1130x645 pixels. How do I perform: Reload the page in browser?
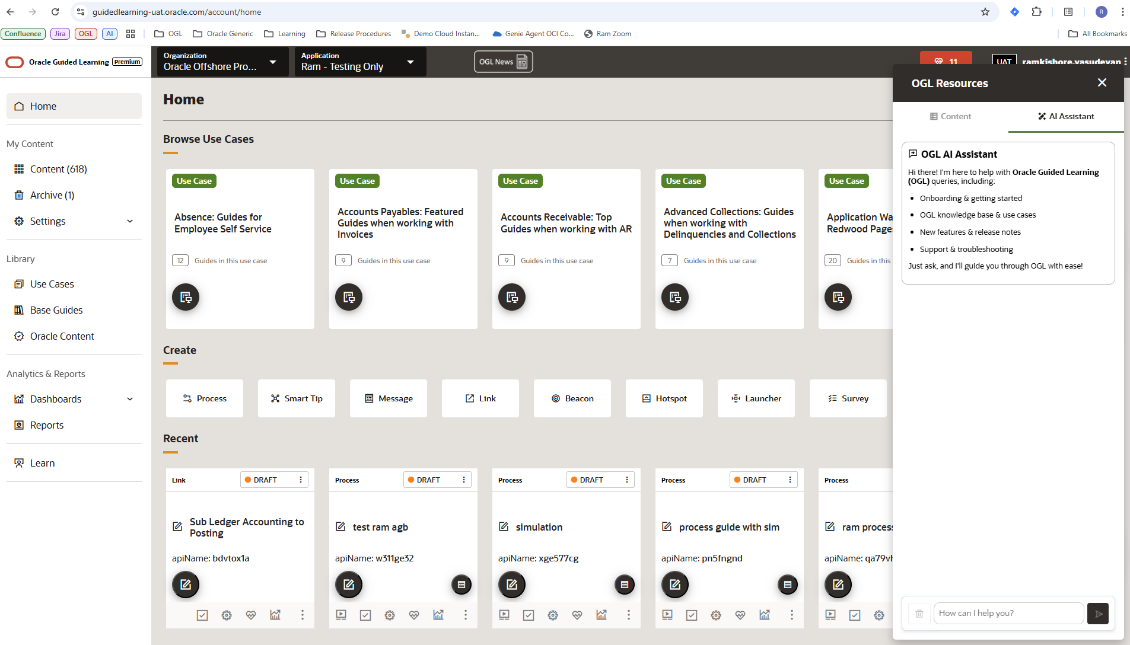pyautogui.click(x=55, y=12)
